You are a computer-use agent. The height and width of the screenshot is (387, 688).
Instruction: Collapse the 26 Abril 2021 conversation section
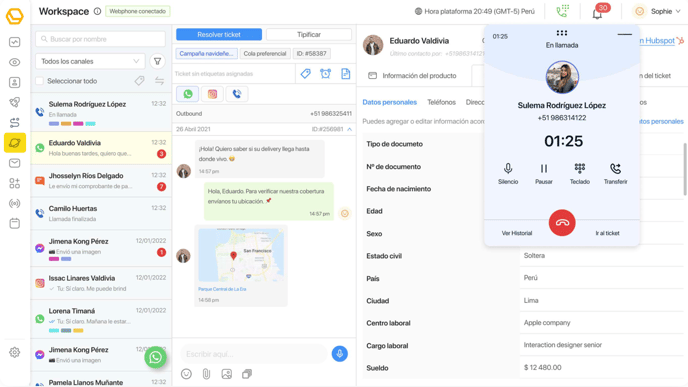tap(349, 129)
